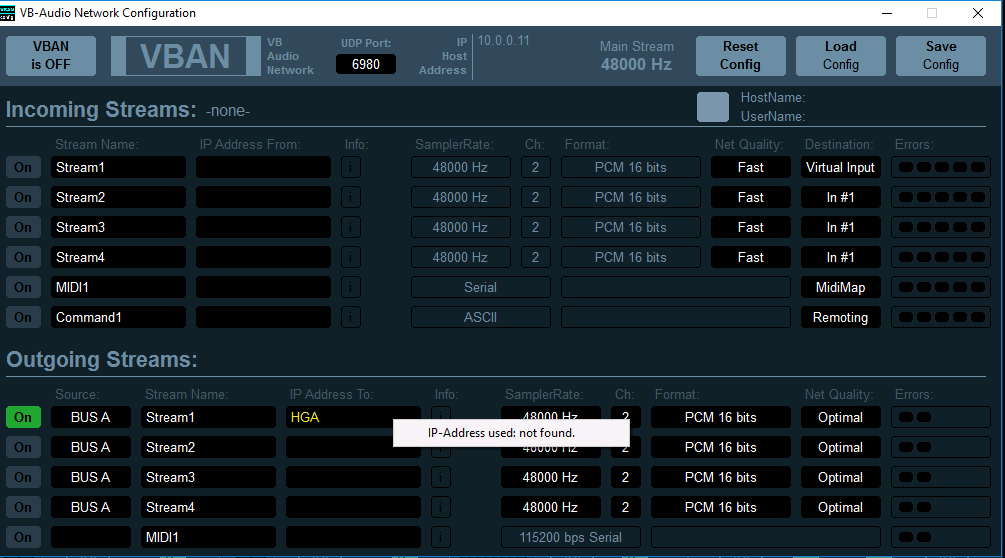Open 115200 bps Serial selector for MIDI1
1005x558 pixels.
pos(570,537)
